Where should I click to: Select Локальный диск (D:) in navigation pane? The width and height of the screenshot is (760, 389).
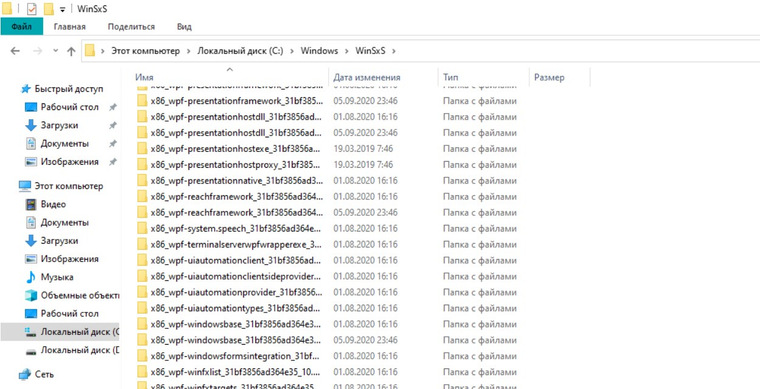point(80,350)
